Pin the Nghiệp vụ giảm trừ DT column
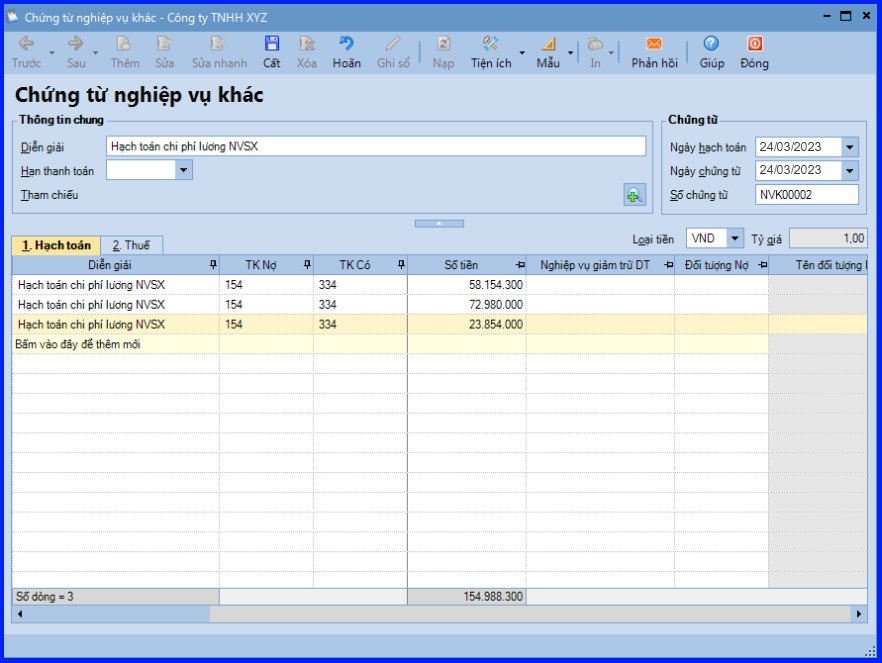Screen dimensions: 882x663 pos(668,265)
